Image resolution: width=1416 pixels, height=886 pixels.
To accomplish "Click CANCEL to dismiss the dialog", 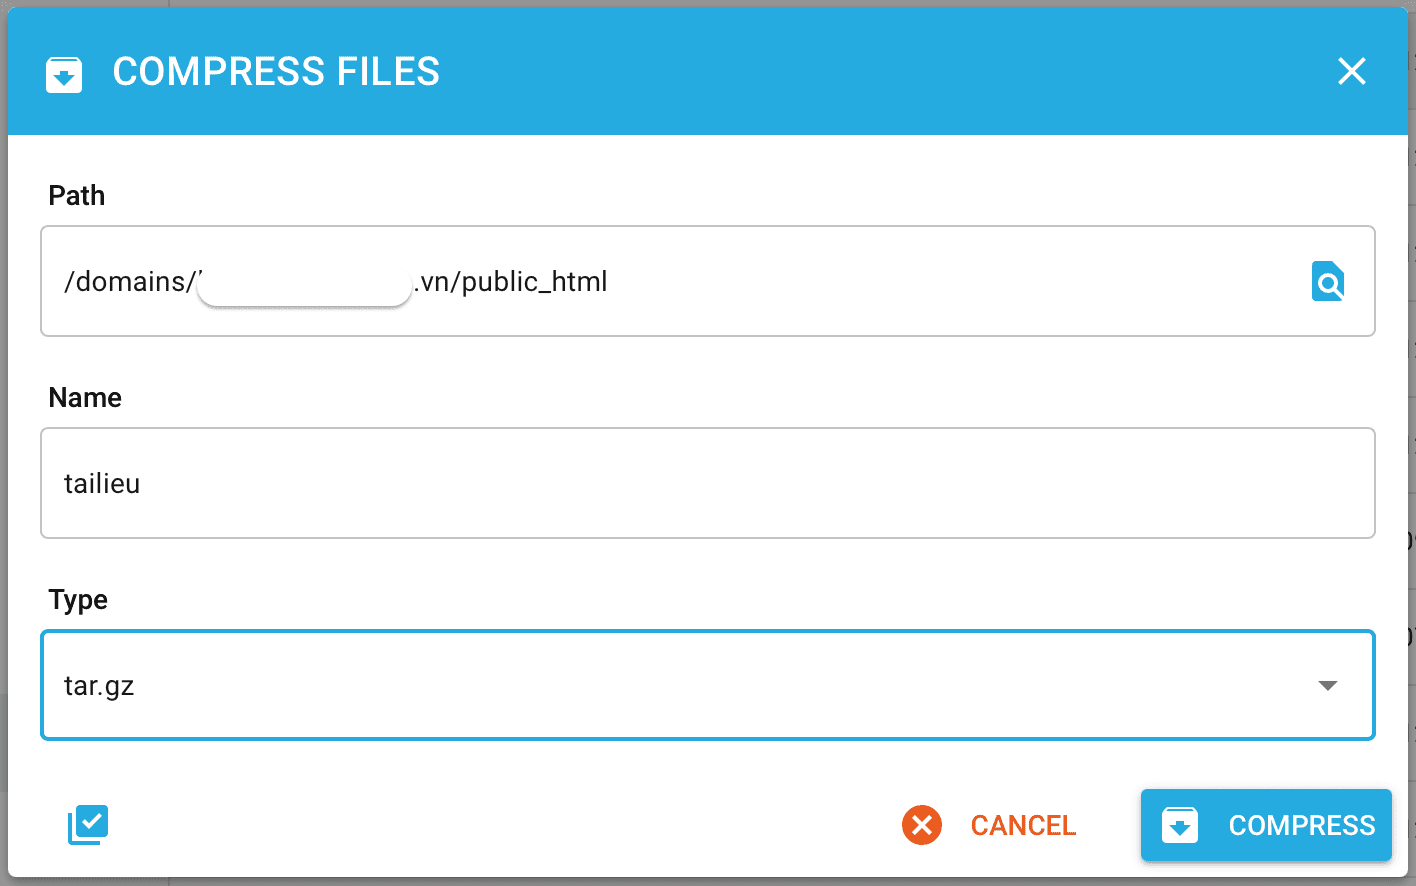I will [x=1023, y=825].
